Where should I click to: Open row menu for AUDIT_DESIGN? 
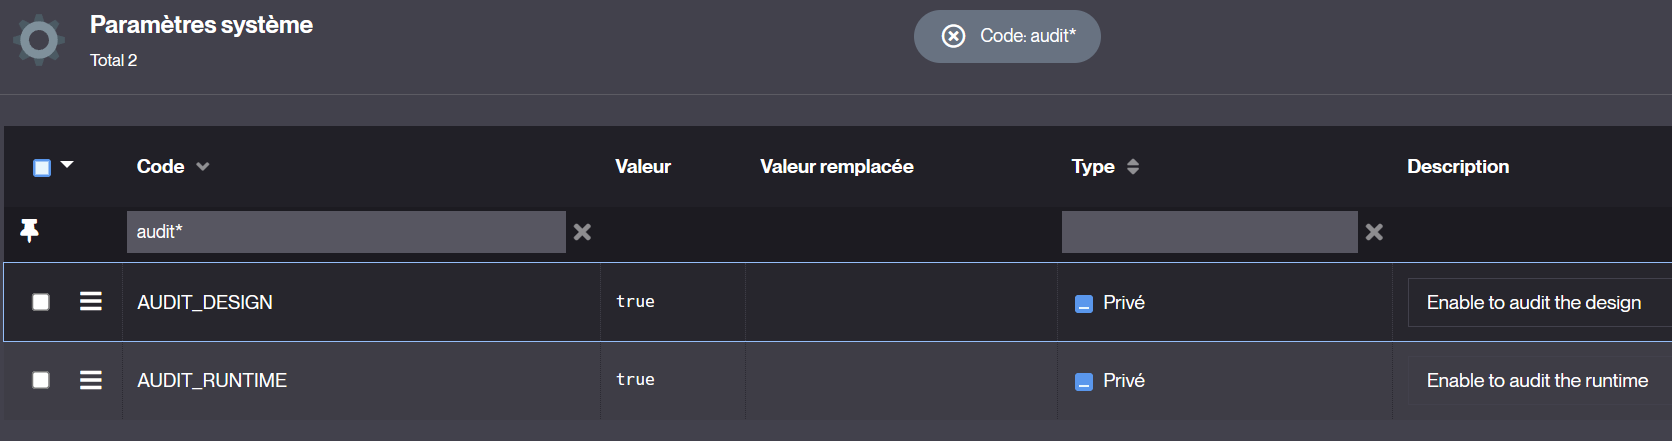click(91, 301)
